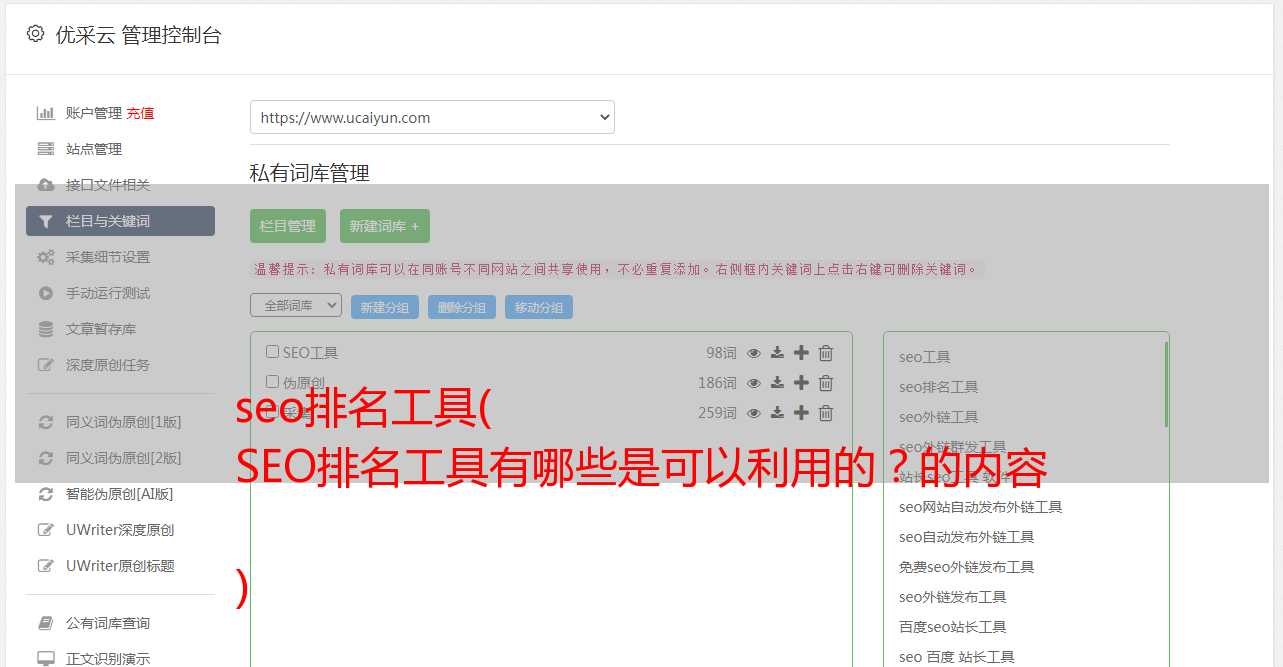
Task: Delete the SEO工具 word library
Action: point(826,353)
